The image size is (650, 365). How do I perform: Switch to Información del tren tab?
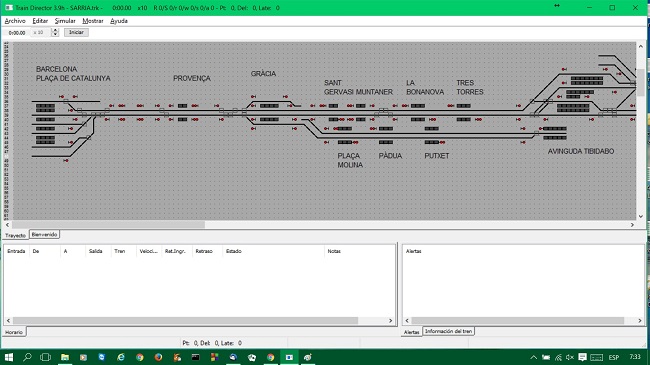[448, 331]
